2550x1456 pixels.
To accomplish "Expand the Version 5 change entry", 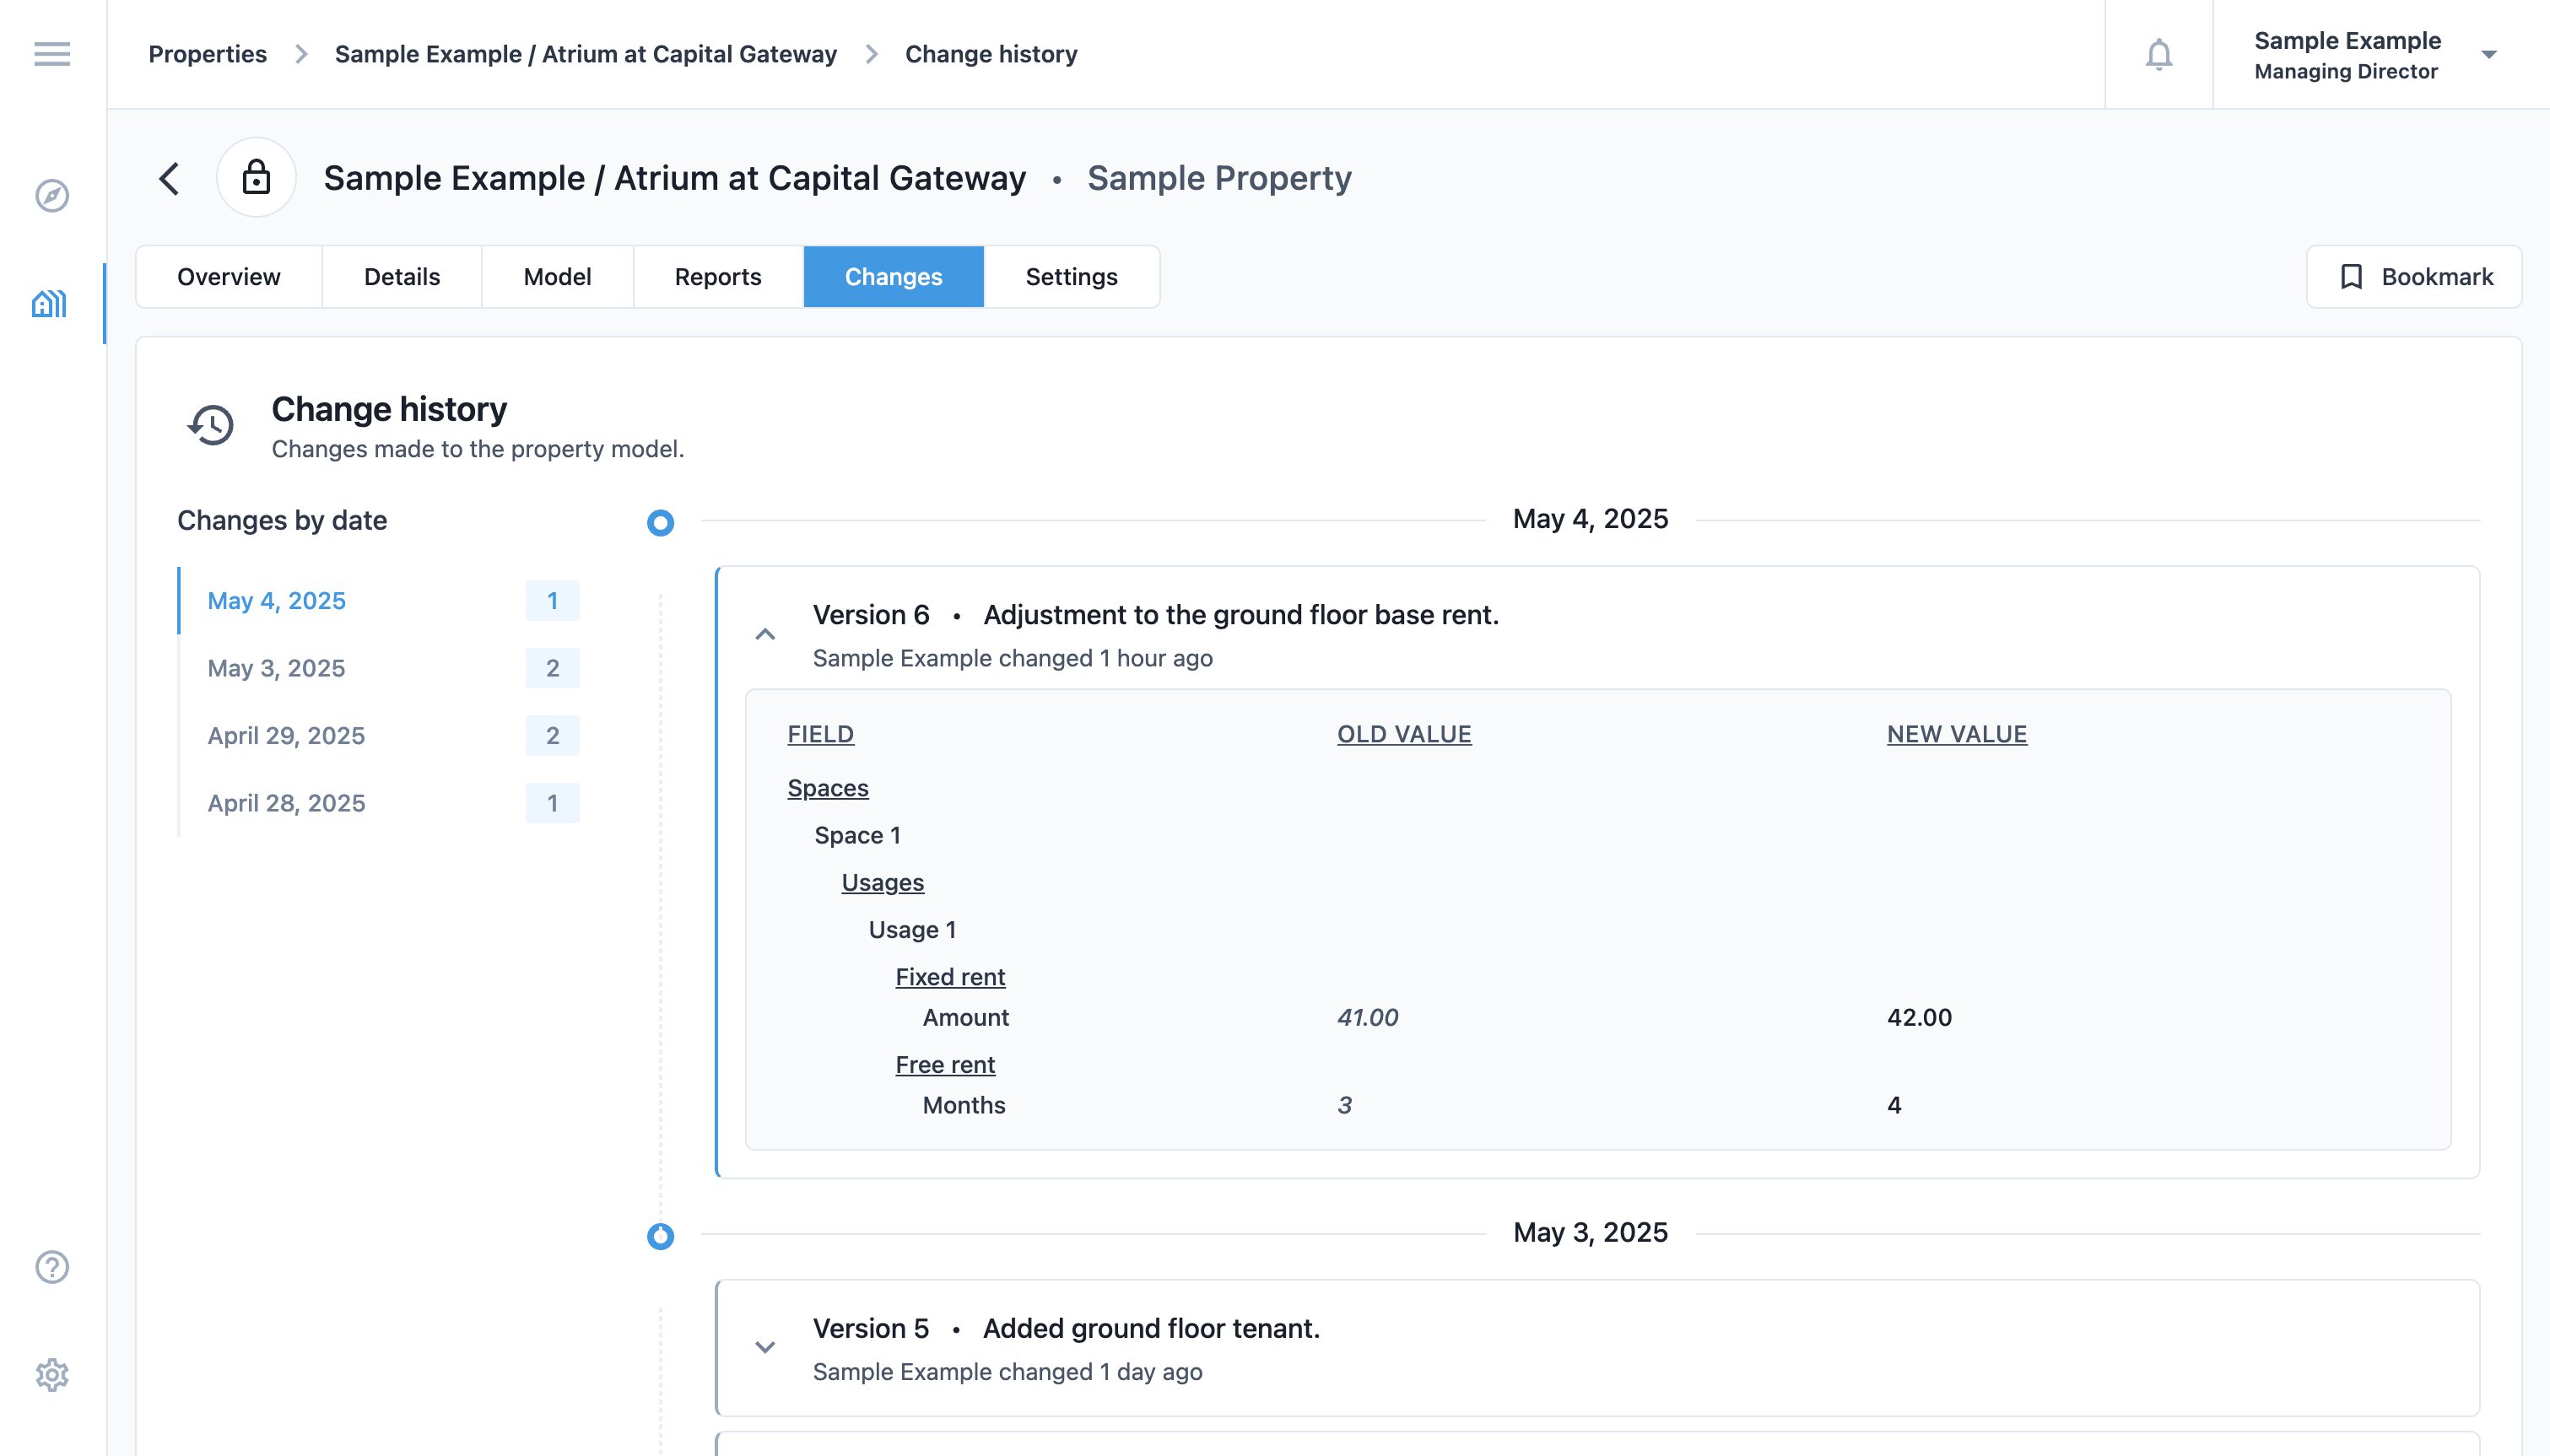I will click(x=765, y=1347).
